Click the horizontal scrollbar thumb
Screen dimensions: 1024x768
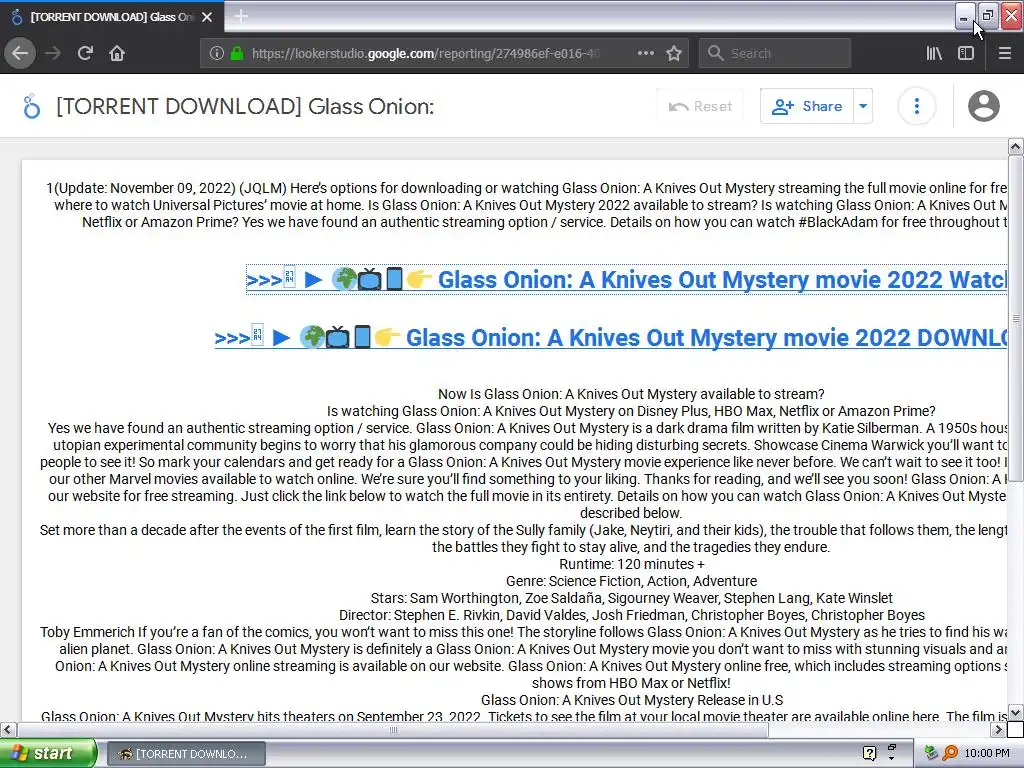click(392, 730)
